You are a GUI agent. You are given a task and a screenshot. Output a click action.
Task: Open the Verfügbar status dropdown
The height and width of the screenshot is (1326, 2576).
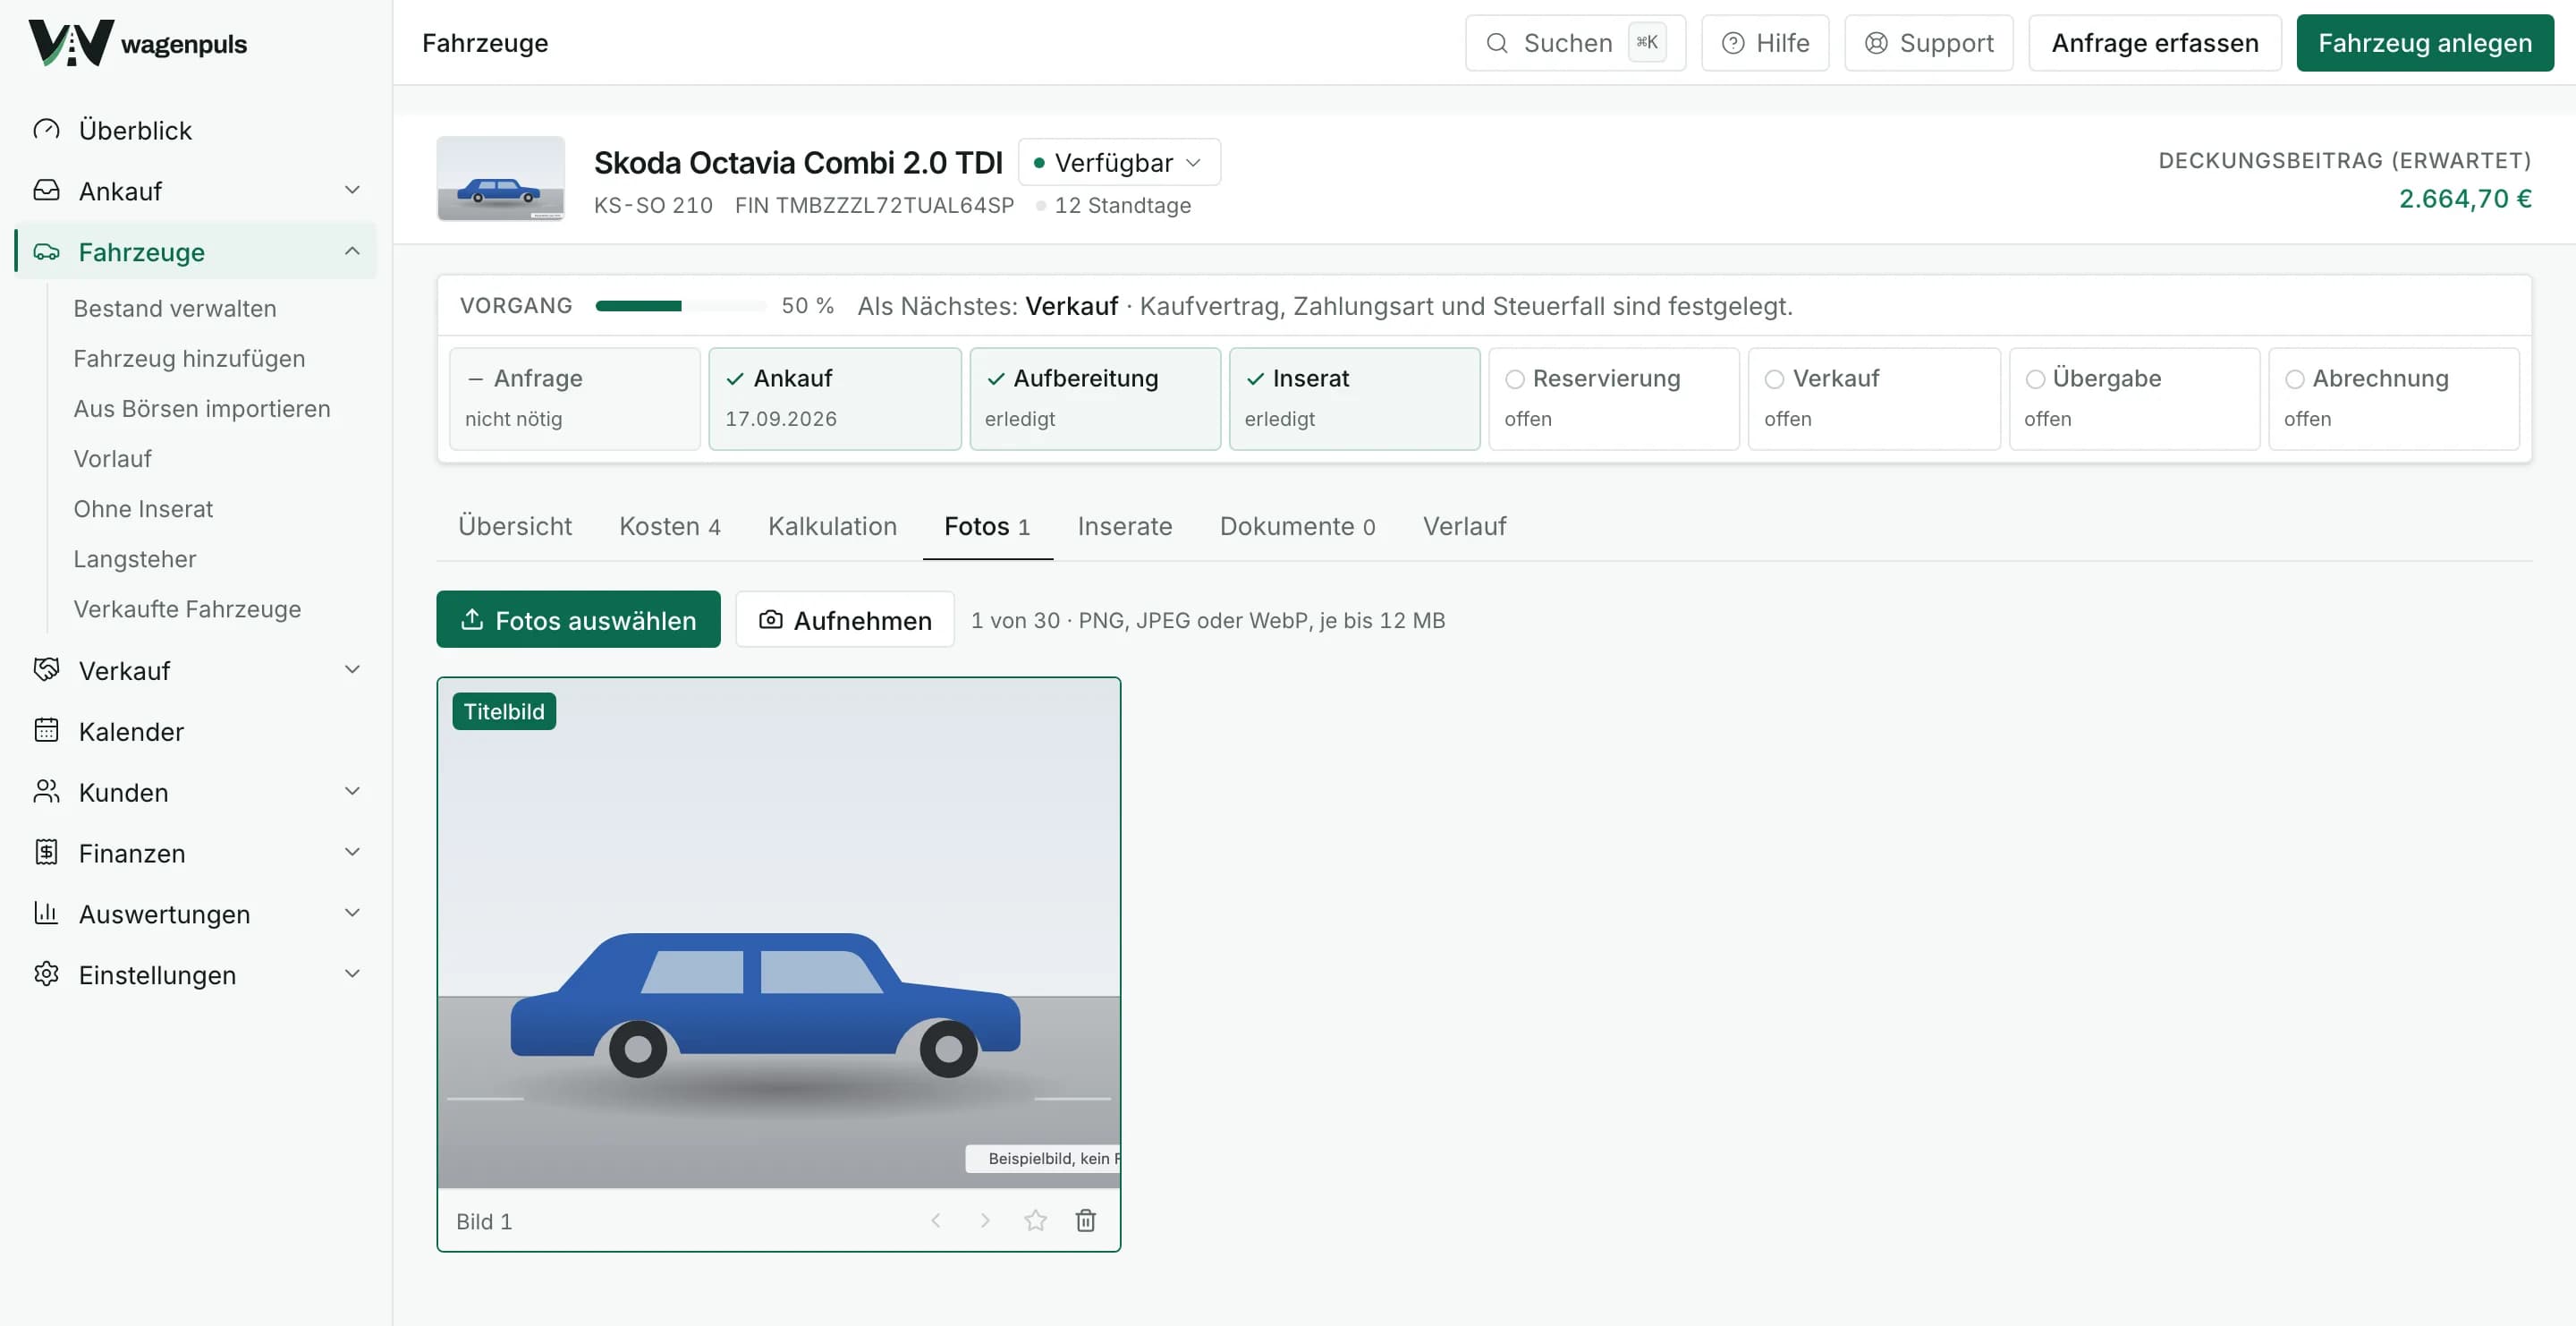click(1119, 162)
